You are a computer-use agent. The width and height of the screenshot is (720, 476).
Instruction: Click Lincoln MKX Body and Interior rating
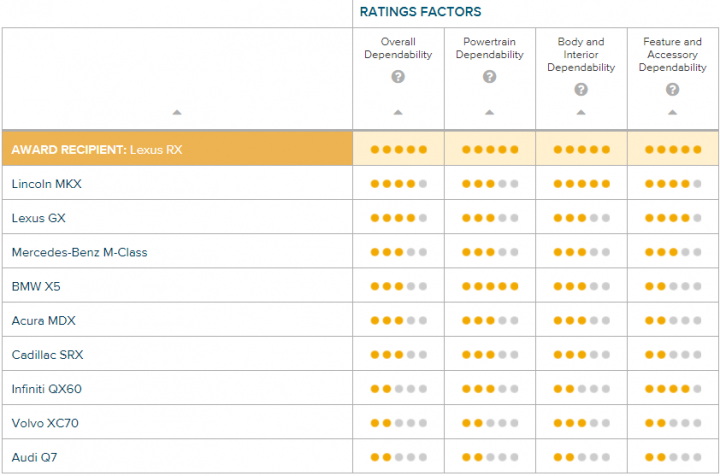581,184
